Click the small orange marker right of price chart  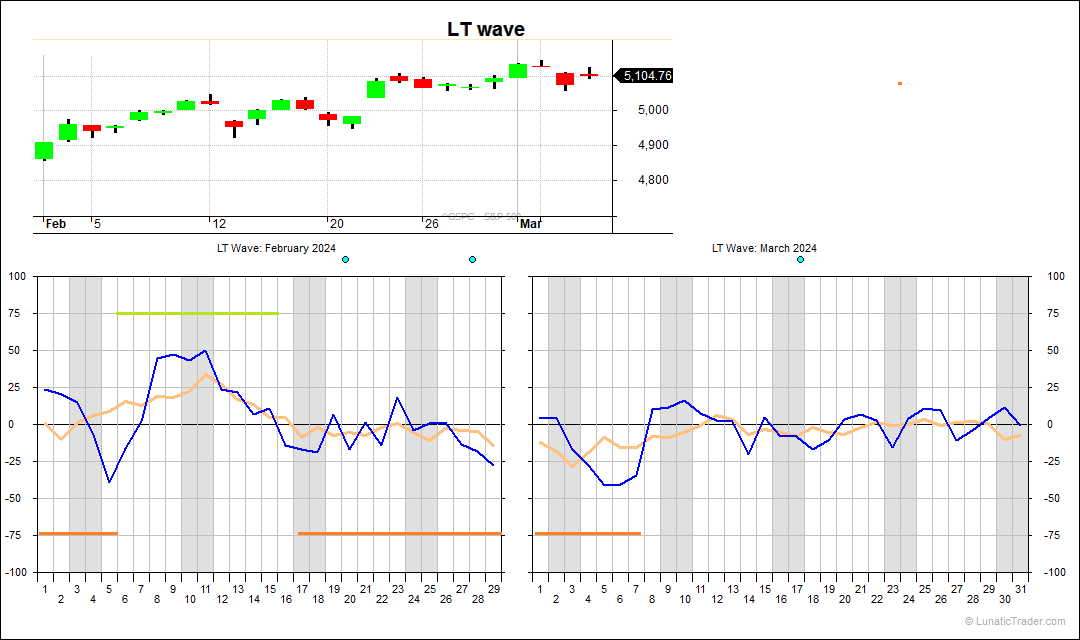(899, 83)
